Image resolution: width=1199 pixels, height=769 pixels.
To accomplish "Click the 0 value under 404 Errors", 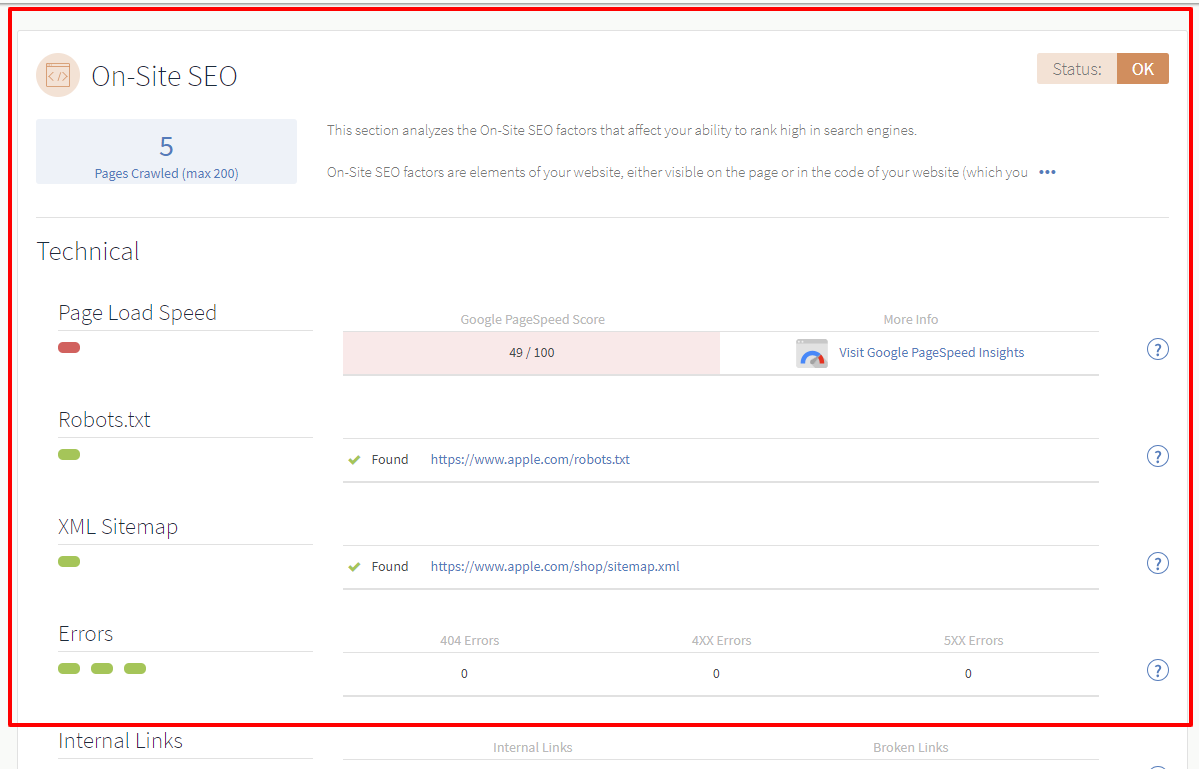I will coord(464,673).
